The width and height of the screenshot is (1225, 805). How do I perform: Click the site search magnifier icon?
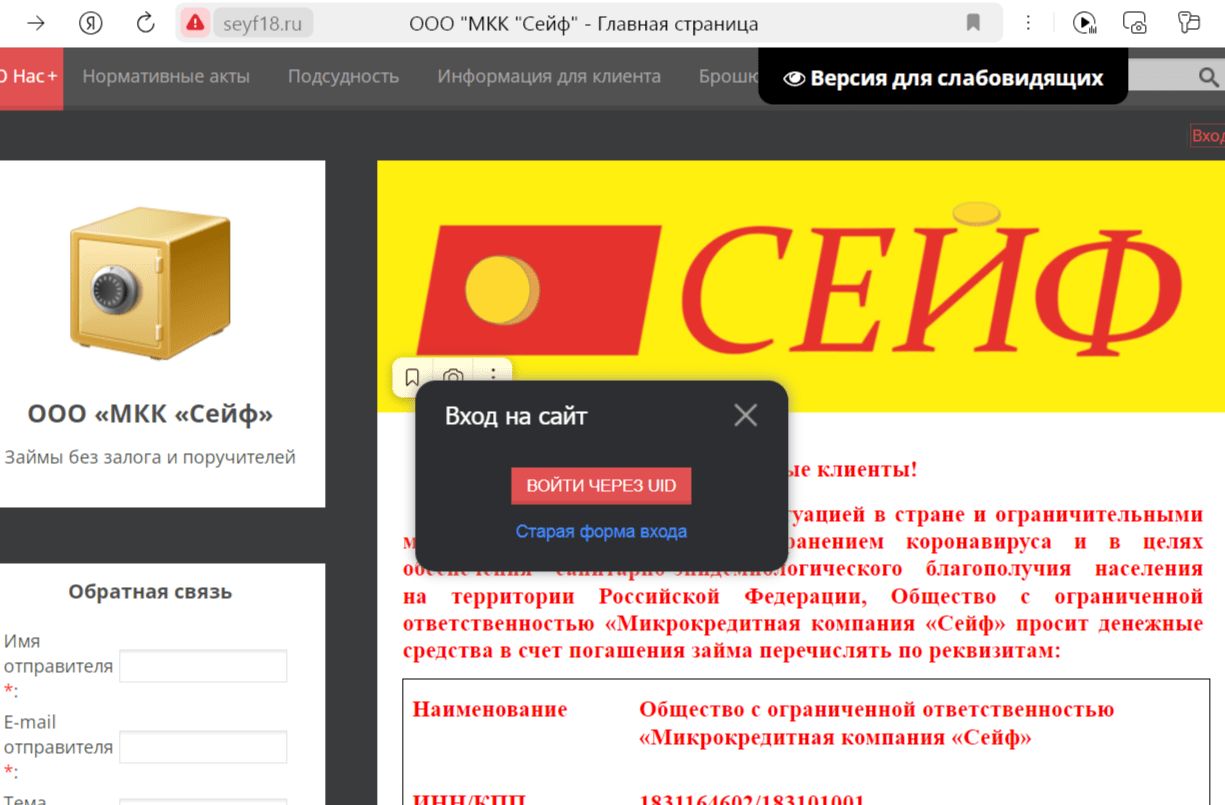click(1208, 77)
